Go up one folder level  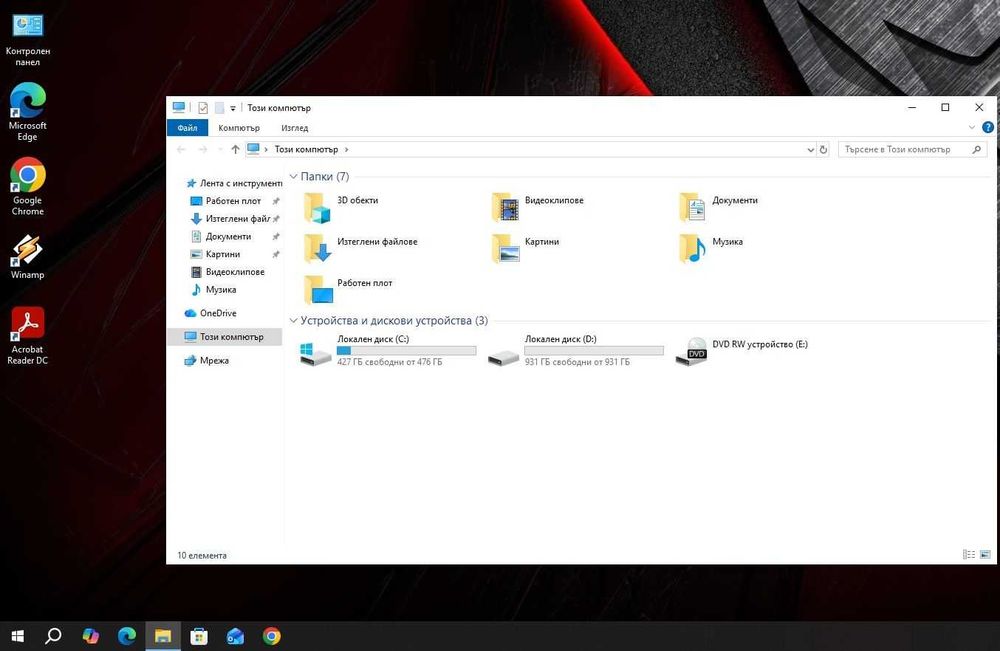pyautogui.click(x=235, y=149)
